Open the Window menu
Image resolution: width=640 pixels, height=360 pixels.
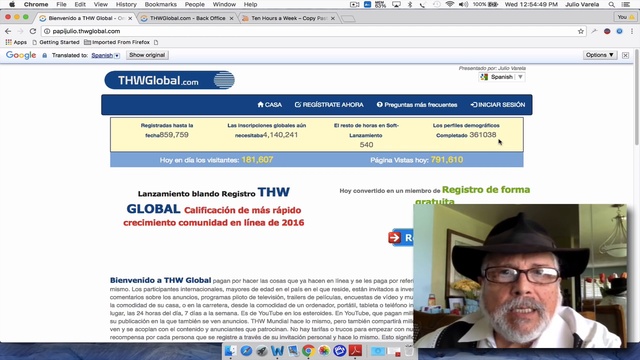[x=224, y=4]
